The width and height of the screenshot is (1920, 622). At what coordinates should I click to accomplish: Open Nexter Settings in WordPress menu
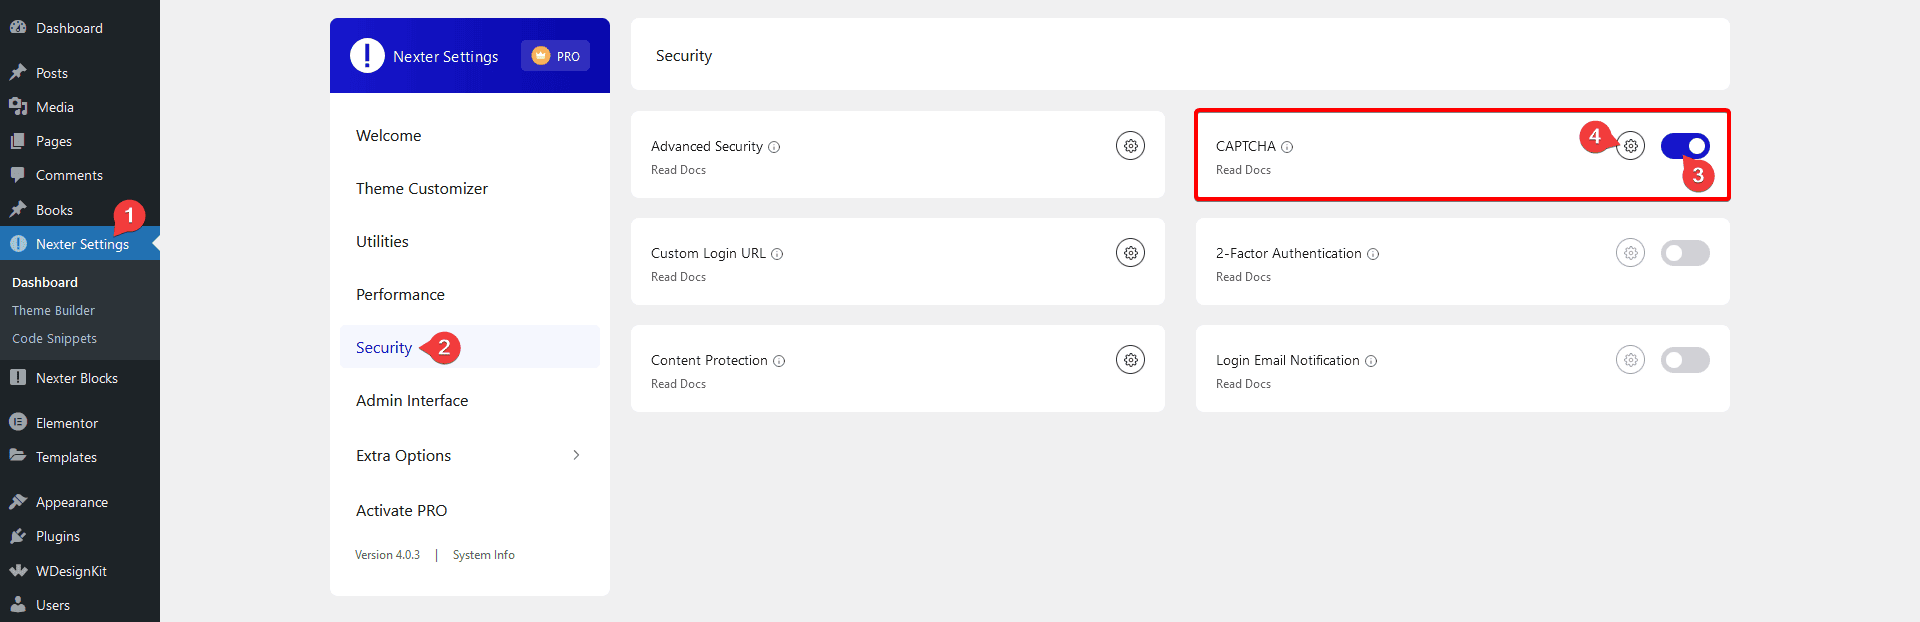tap(80, 244)
